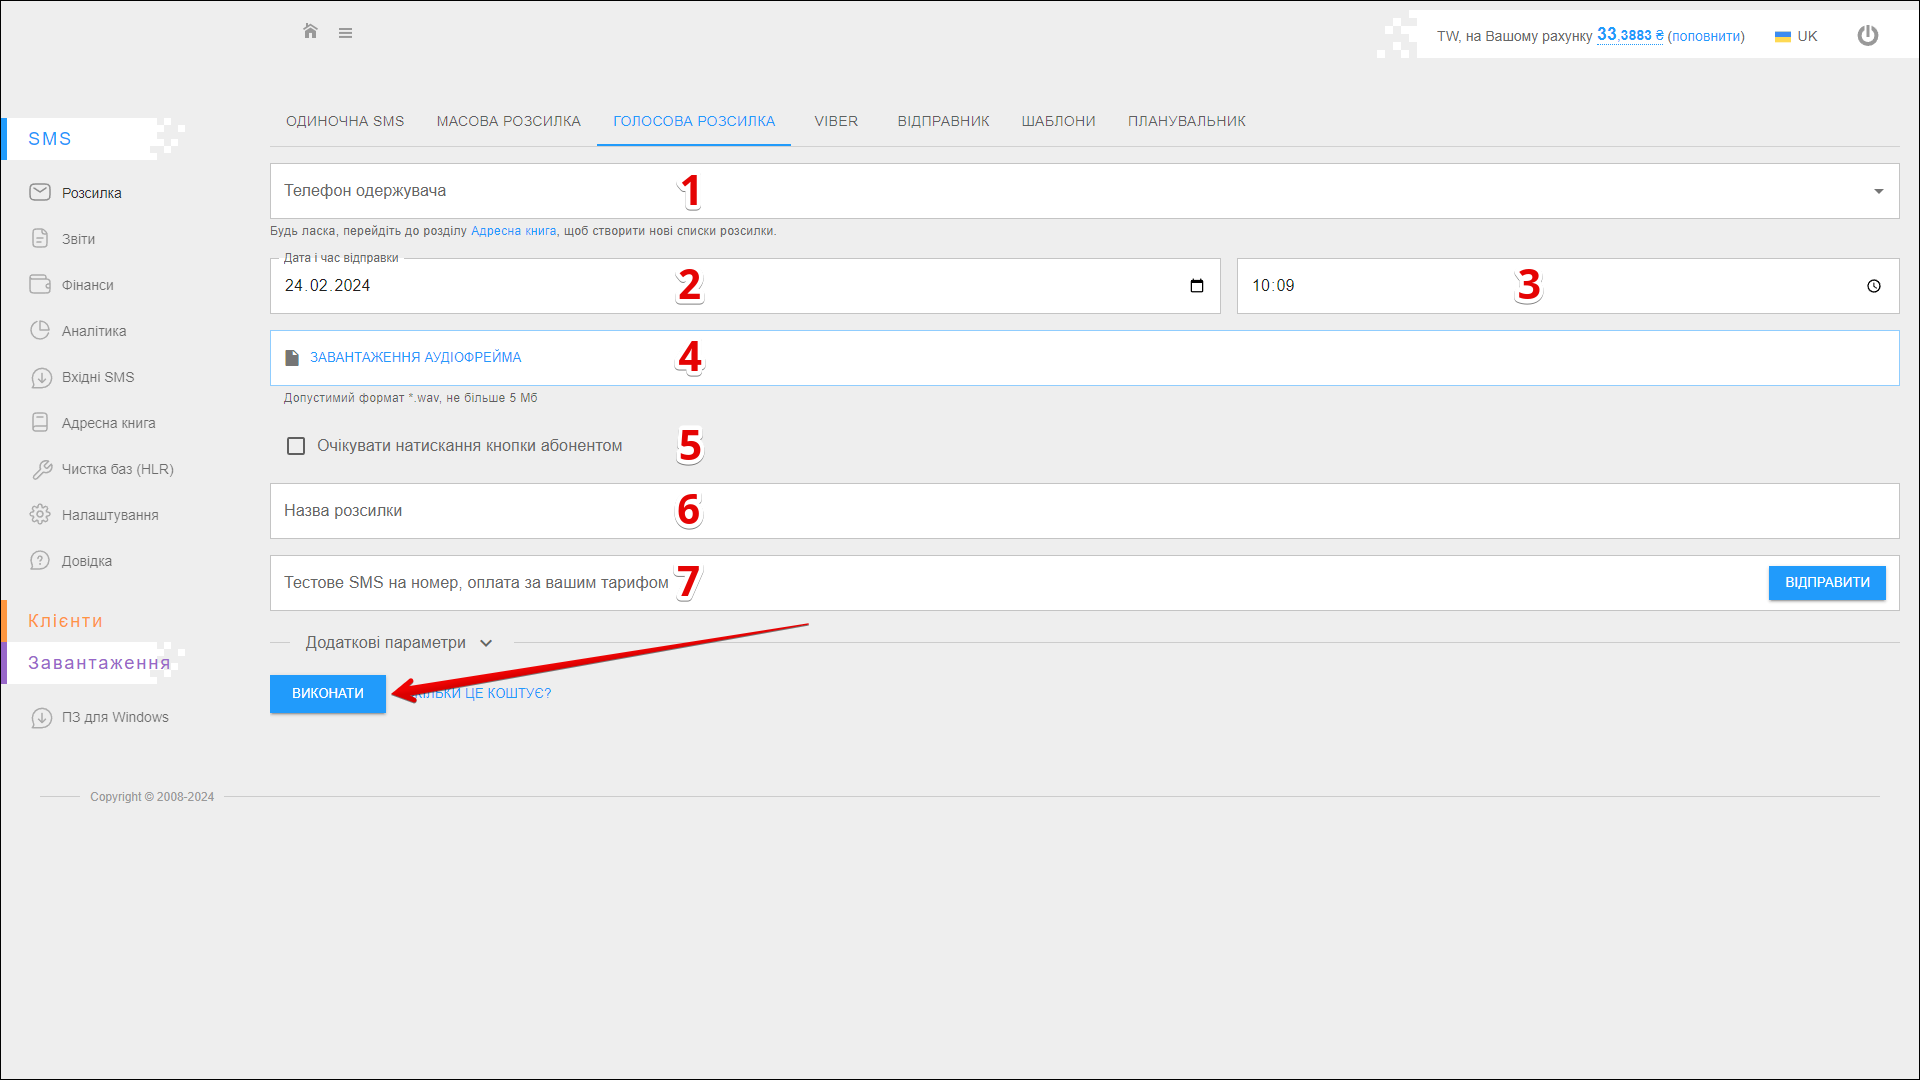The height and width of the screenshot is (1080, 1920).
Task: Open the VIBER tab
Action: pyautogui.click(x=835, y=121)
